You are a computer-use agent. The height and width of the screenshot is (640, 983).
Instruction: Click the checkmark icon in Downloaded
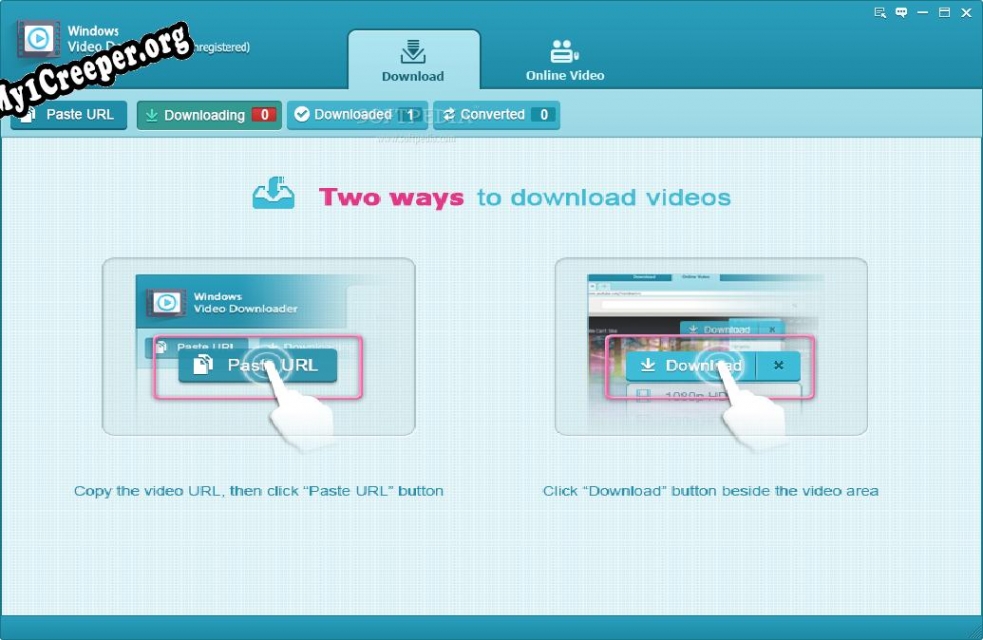(301, 115)
